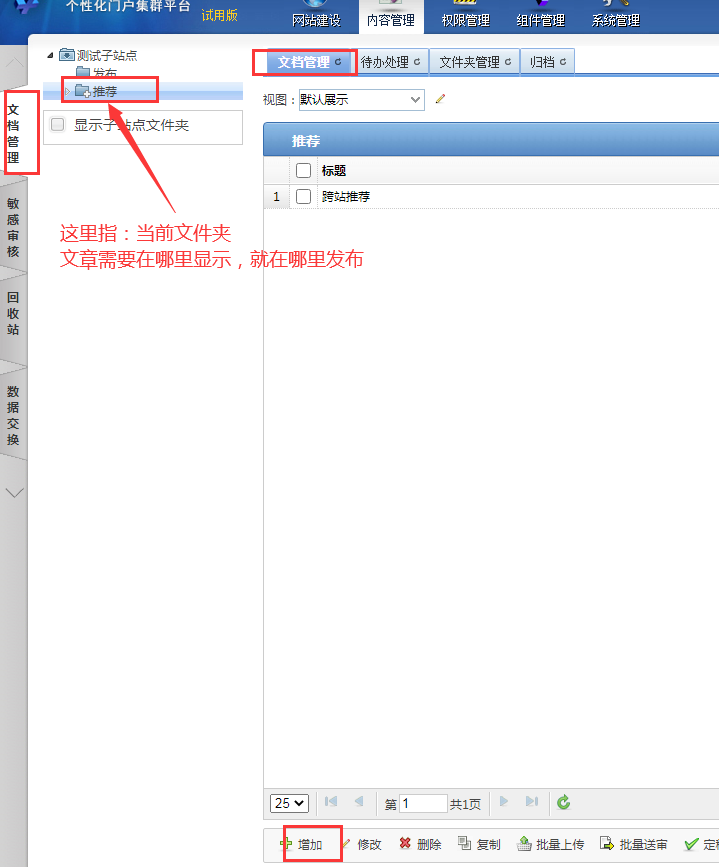Image resolution: width=719 pixels, height=867 pixels.
Task: Click the batch submit for review (批量送审) button
Action: point(633,844)
